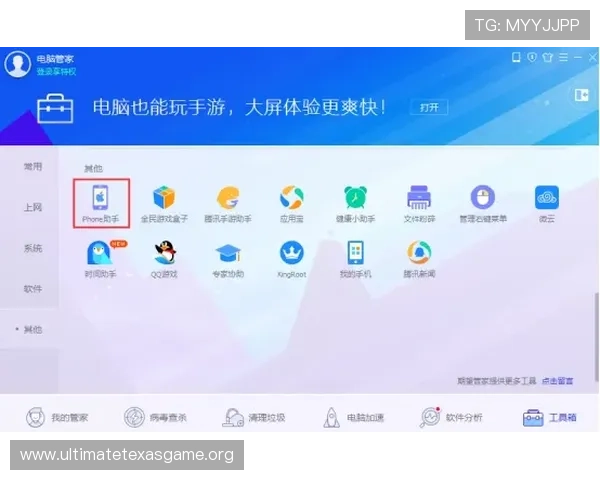The width and height of the screenshot is (600, 480).
Task: Open 腾讯新闻 news tool
Action: pyautogui.click(x=419, y=259)
